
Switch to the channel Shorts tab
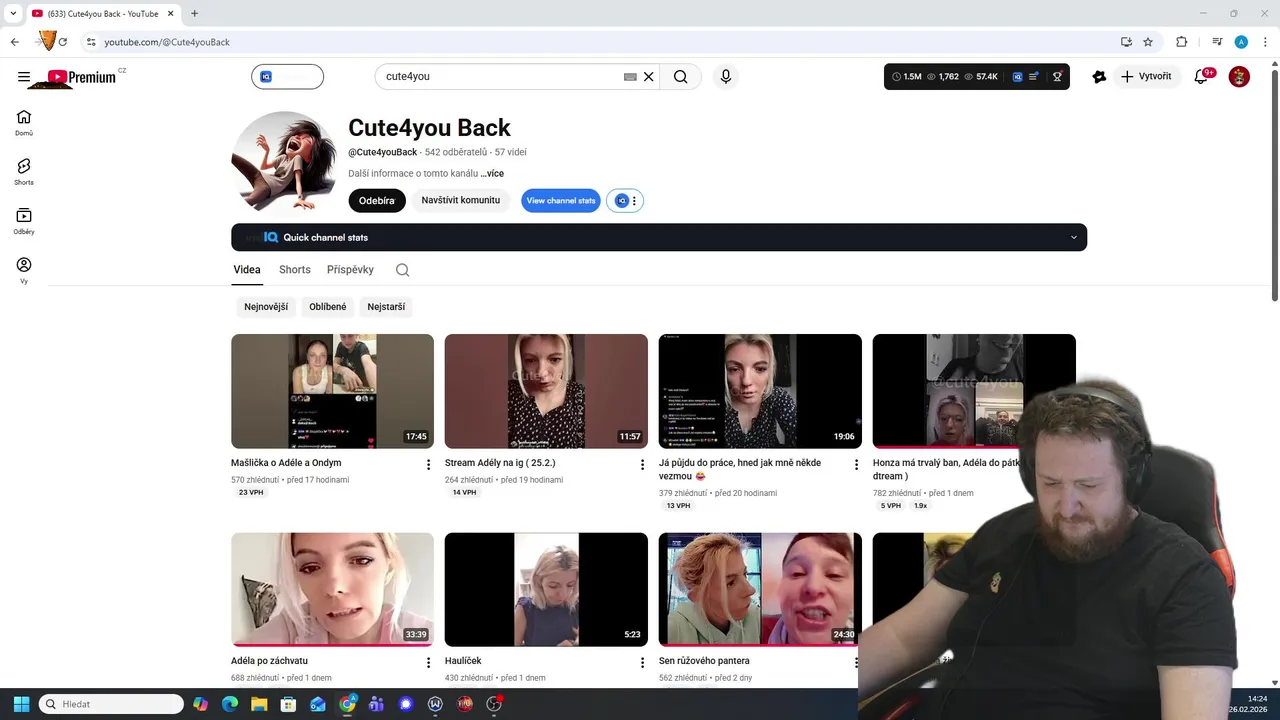[295, 270]
